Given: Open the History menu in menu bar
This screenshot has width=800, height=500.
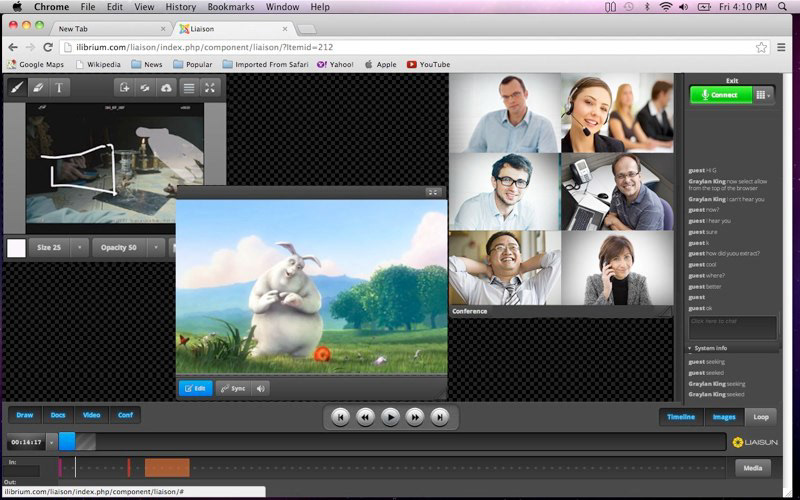Looking at the screenshot, I should click(x=181, y=7).
